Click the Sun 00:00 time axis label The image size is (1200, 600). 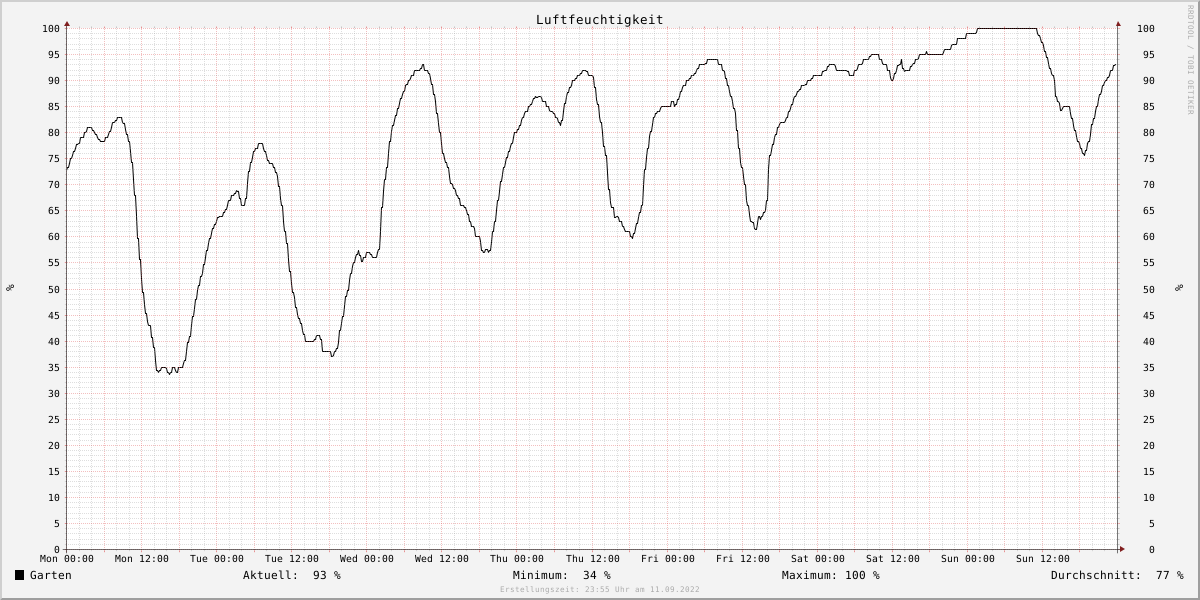[x=968, y=559]
